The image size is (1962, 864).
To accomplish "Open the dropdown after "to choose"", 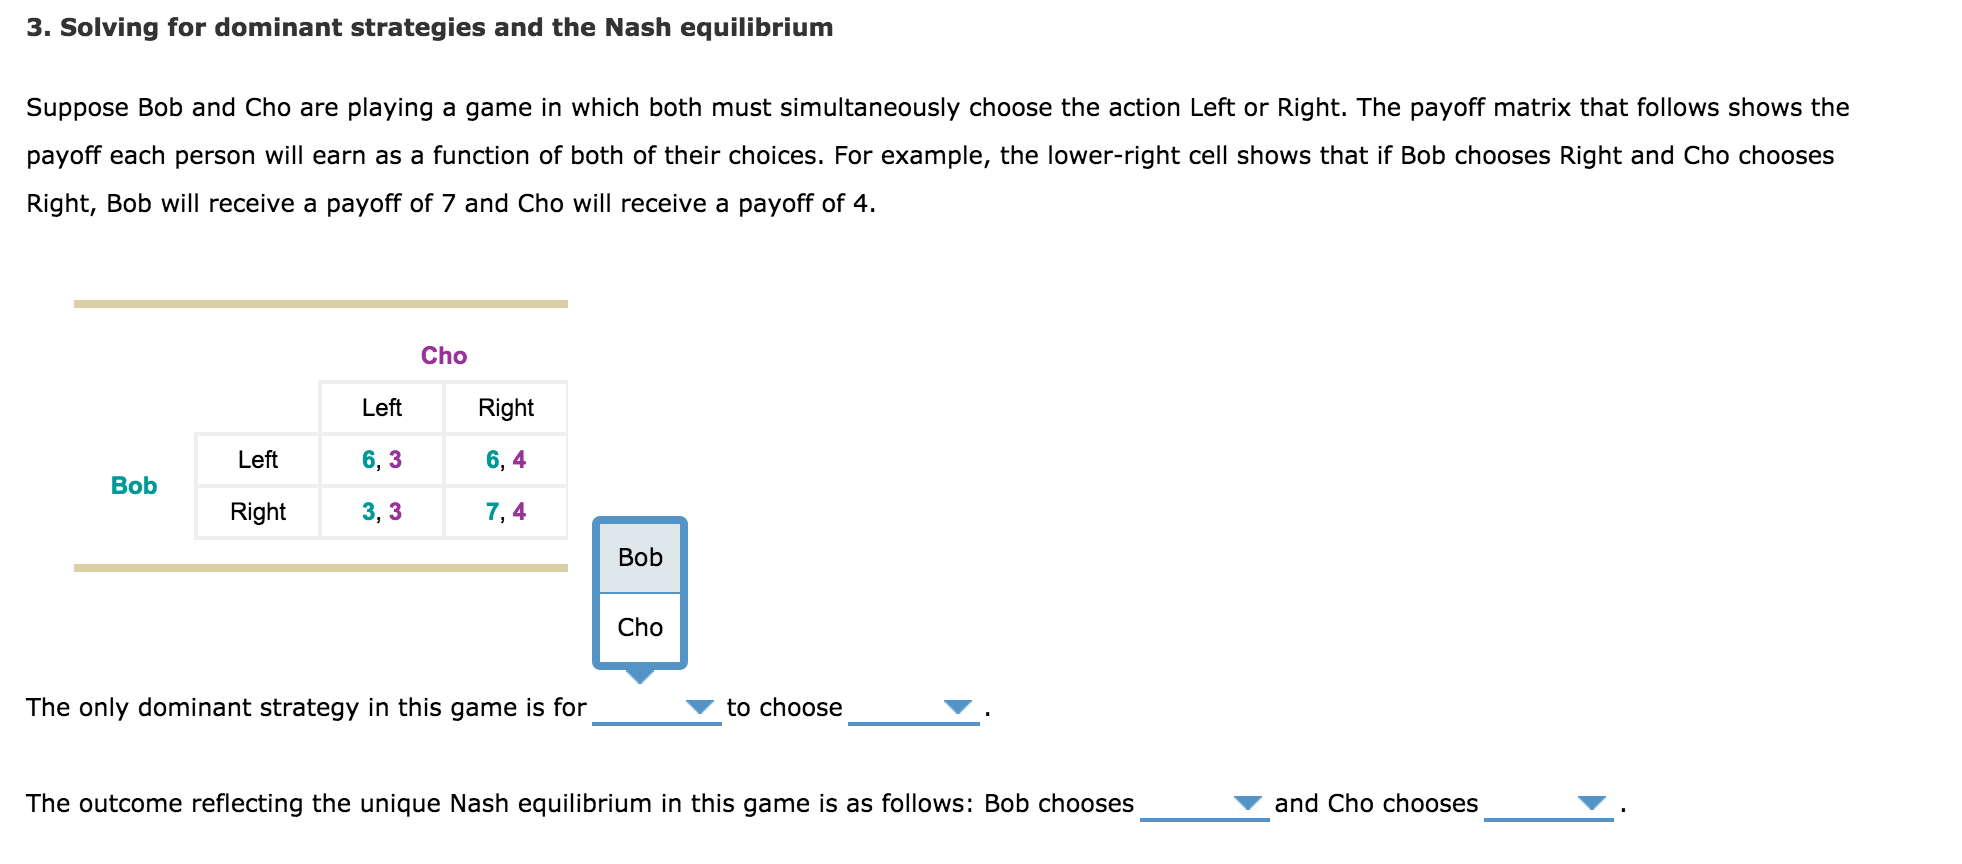I will 914,708.
